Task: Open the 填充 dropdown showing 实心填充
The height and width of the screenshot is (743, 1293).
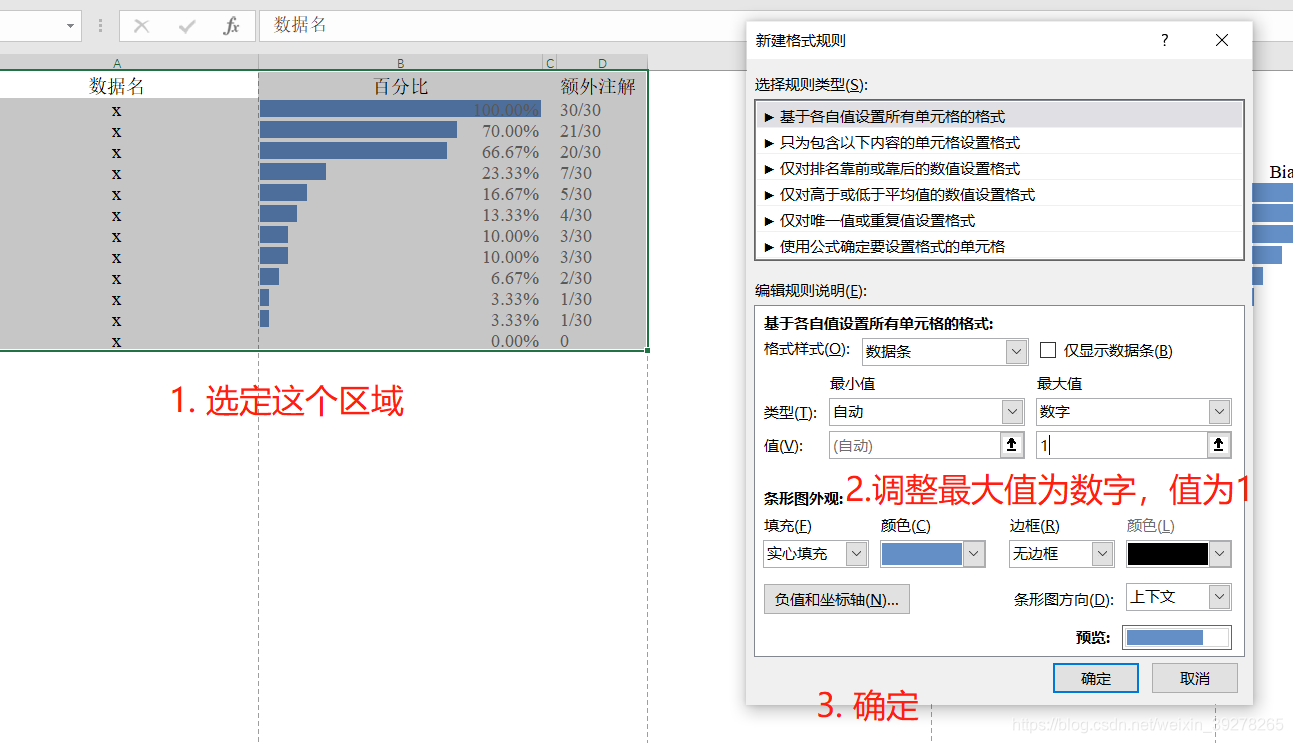Action: [856, 553]
